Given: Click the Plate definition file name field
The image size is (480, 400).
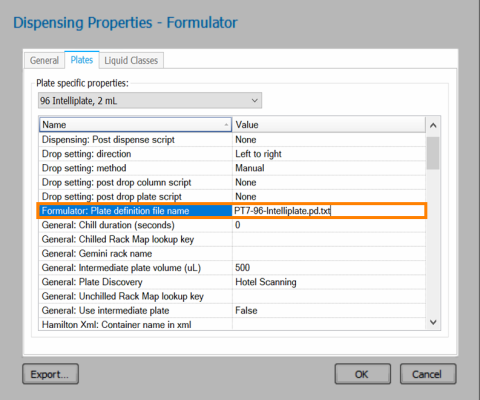Looking at the screenshot, I should pos(328,211).
